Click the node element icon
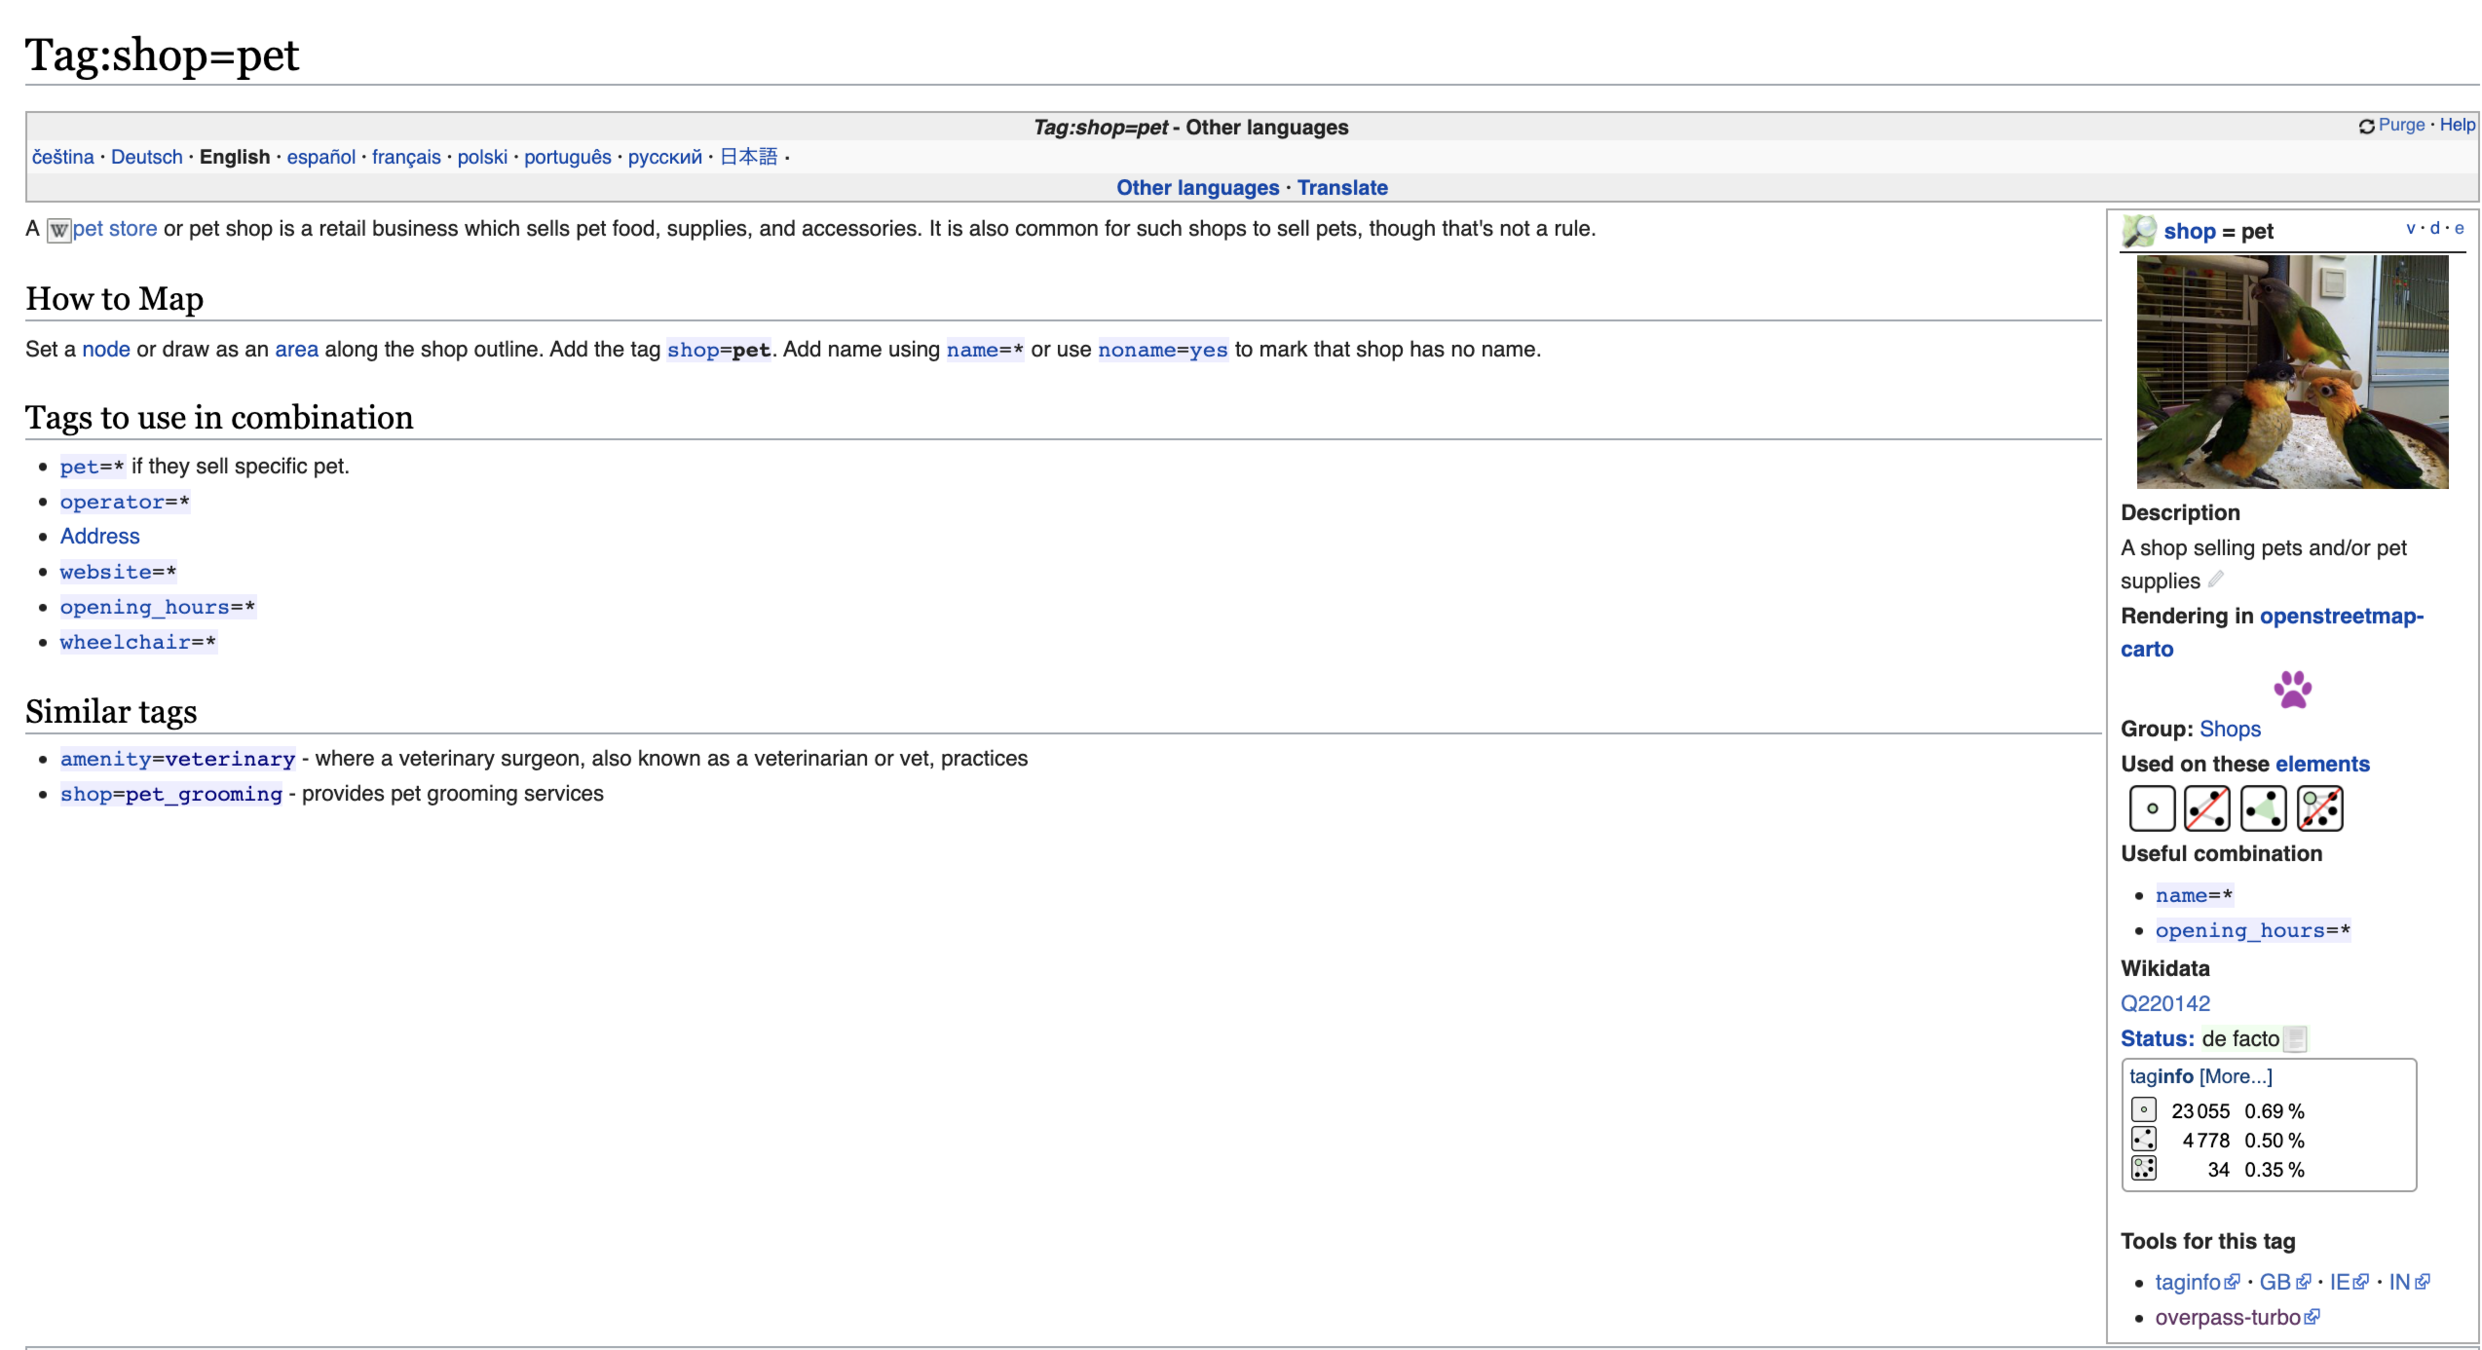The image size is (2482, 1350). 2151,808
